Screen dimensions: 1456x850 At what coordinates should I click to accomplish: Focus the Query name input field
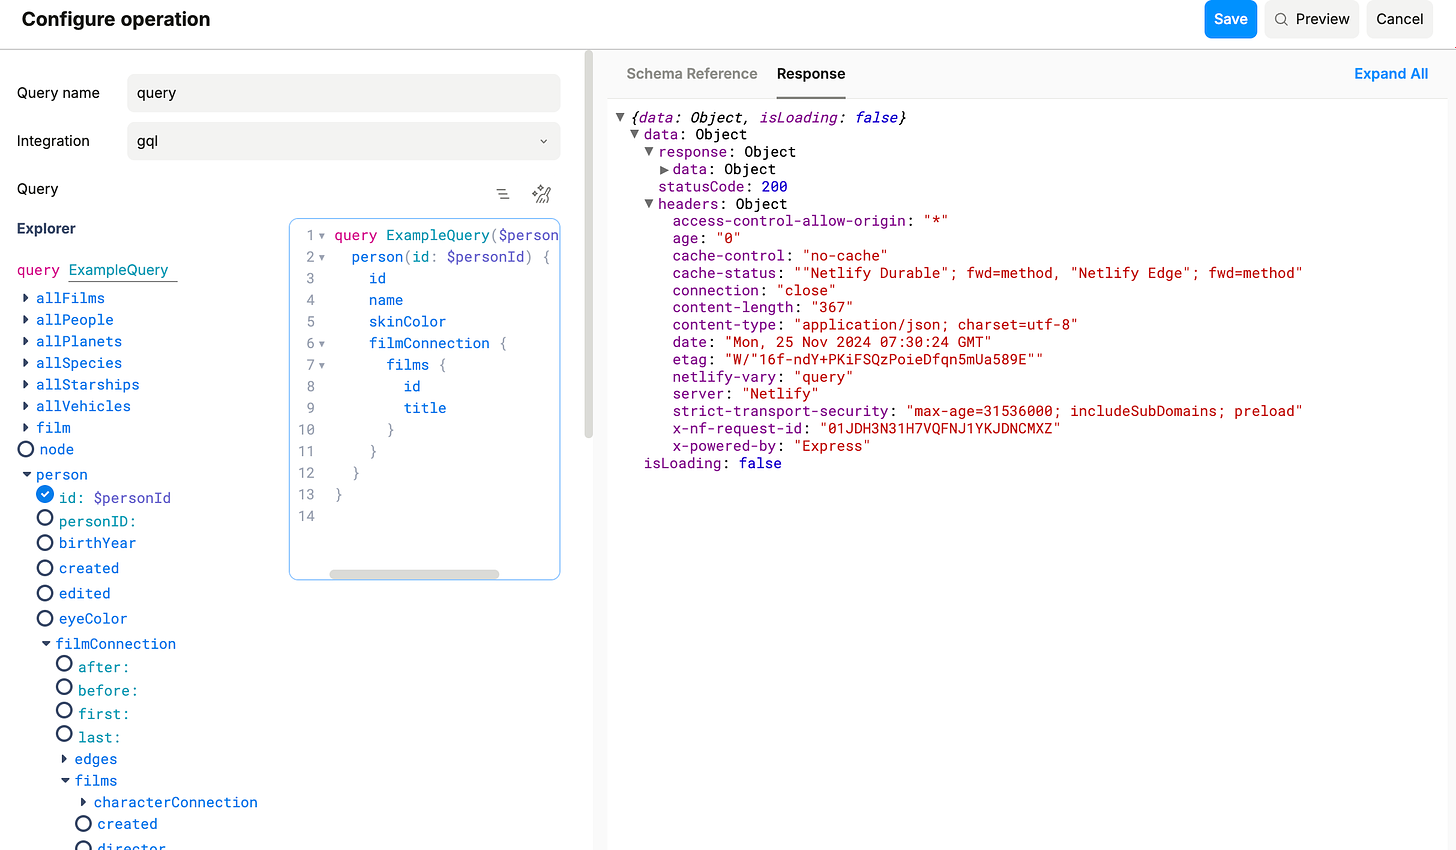click(x=344, y=93)
